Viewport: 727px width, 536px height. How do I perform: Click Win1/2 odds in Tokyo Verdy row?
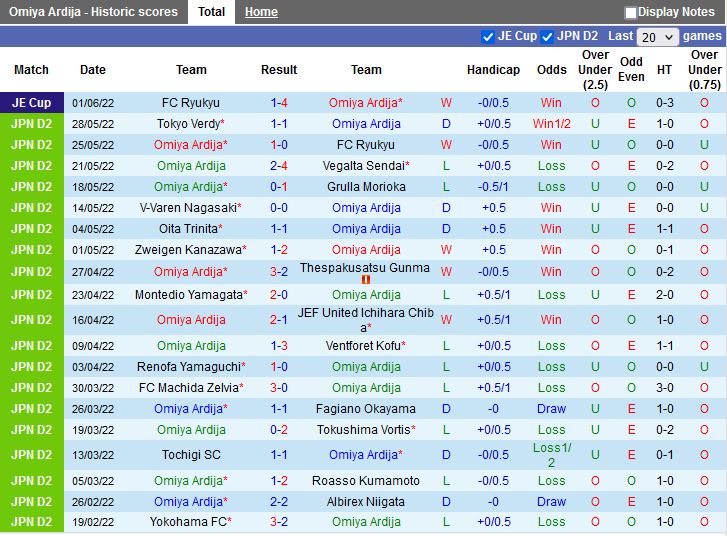552,124
